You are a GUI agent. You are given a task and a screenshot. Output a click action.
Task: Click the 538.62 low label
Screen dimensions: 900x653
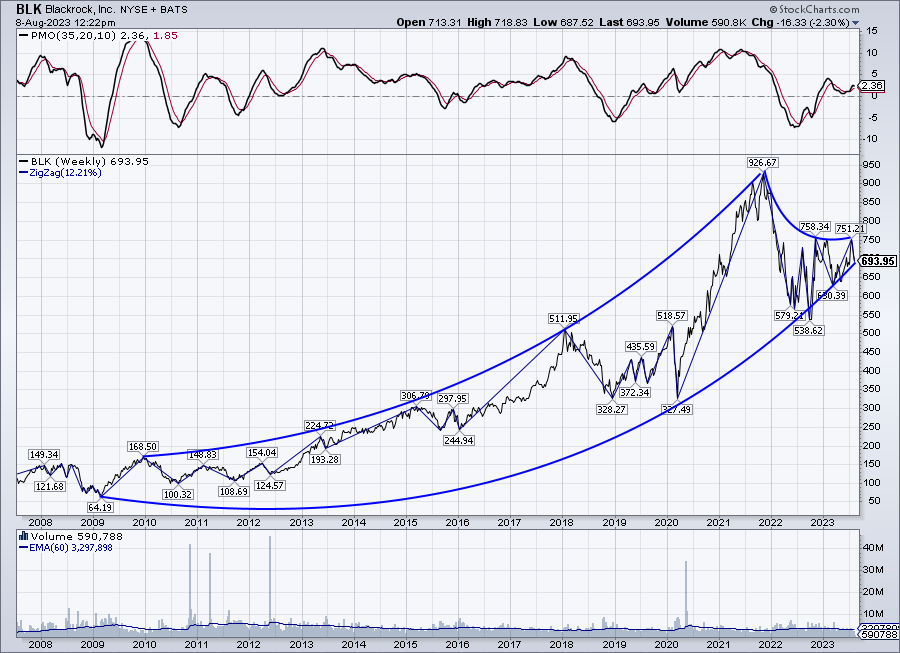[x=806, y=330]
